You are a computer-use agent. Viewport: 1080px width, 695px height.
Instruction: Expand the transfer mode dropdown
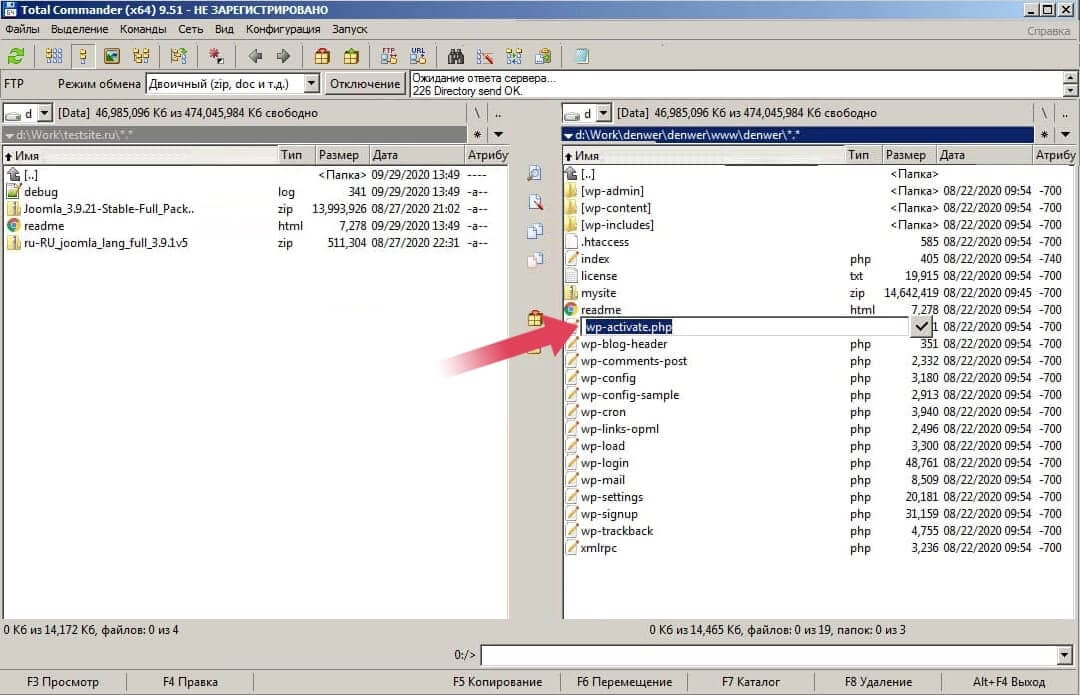[311, 84]
